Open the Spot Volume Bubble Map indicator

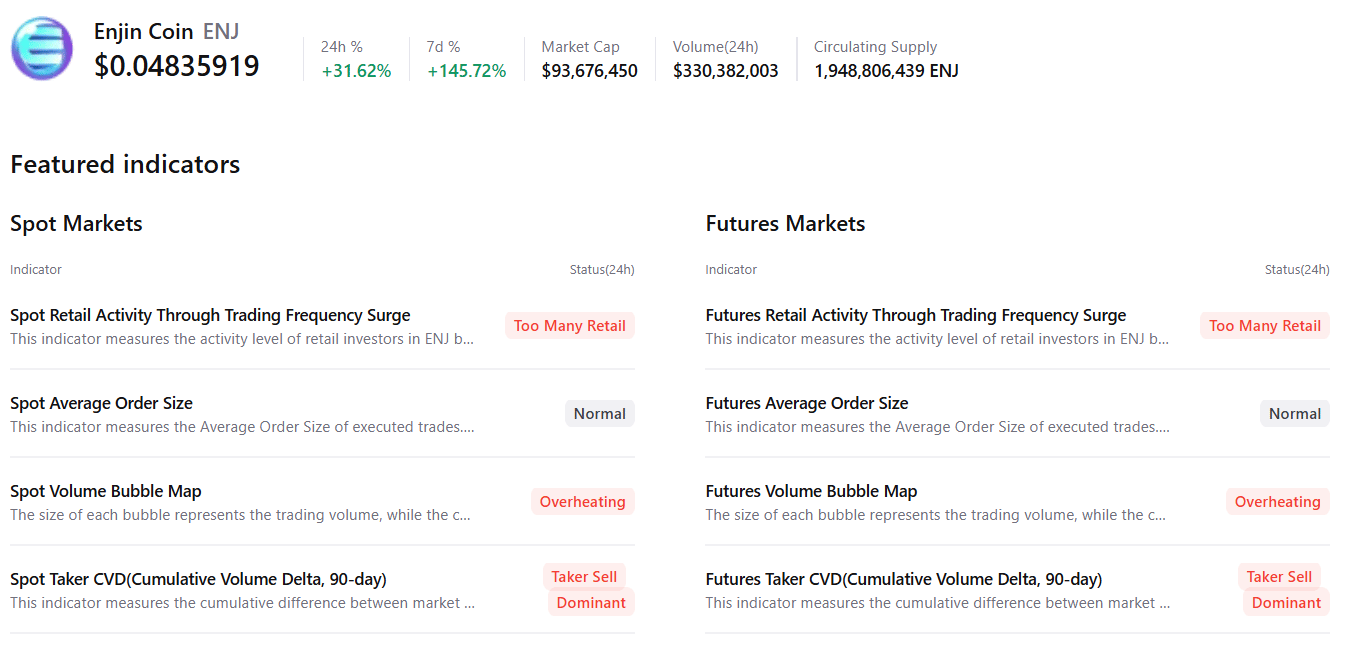click(106, 492)
